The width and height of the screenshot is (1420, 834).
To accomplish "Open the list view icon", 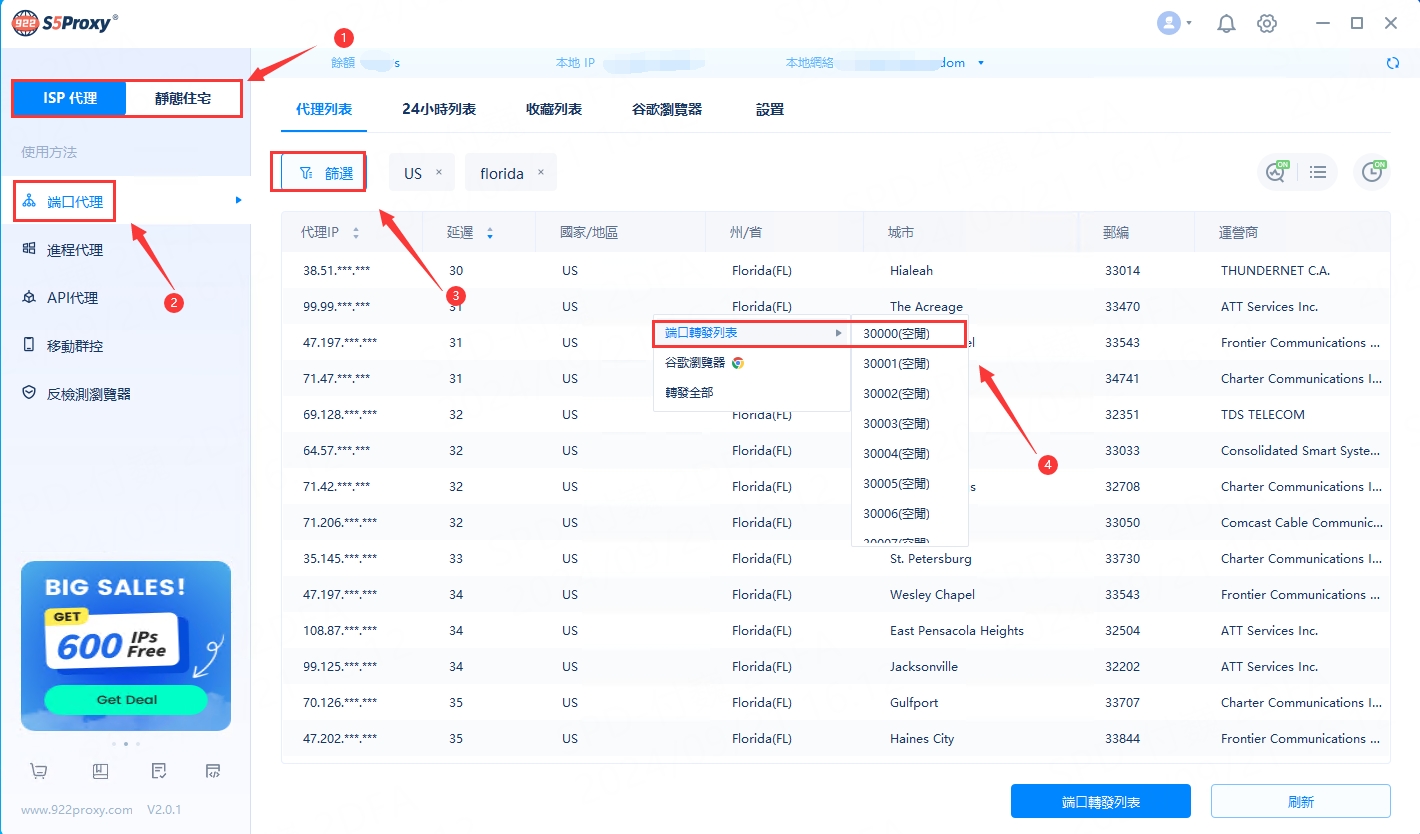I will [x=1318, y=173].
